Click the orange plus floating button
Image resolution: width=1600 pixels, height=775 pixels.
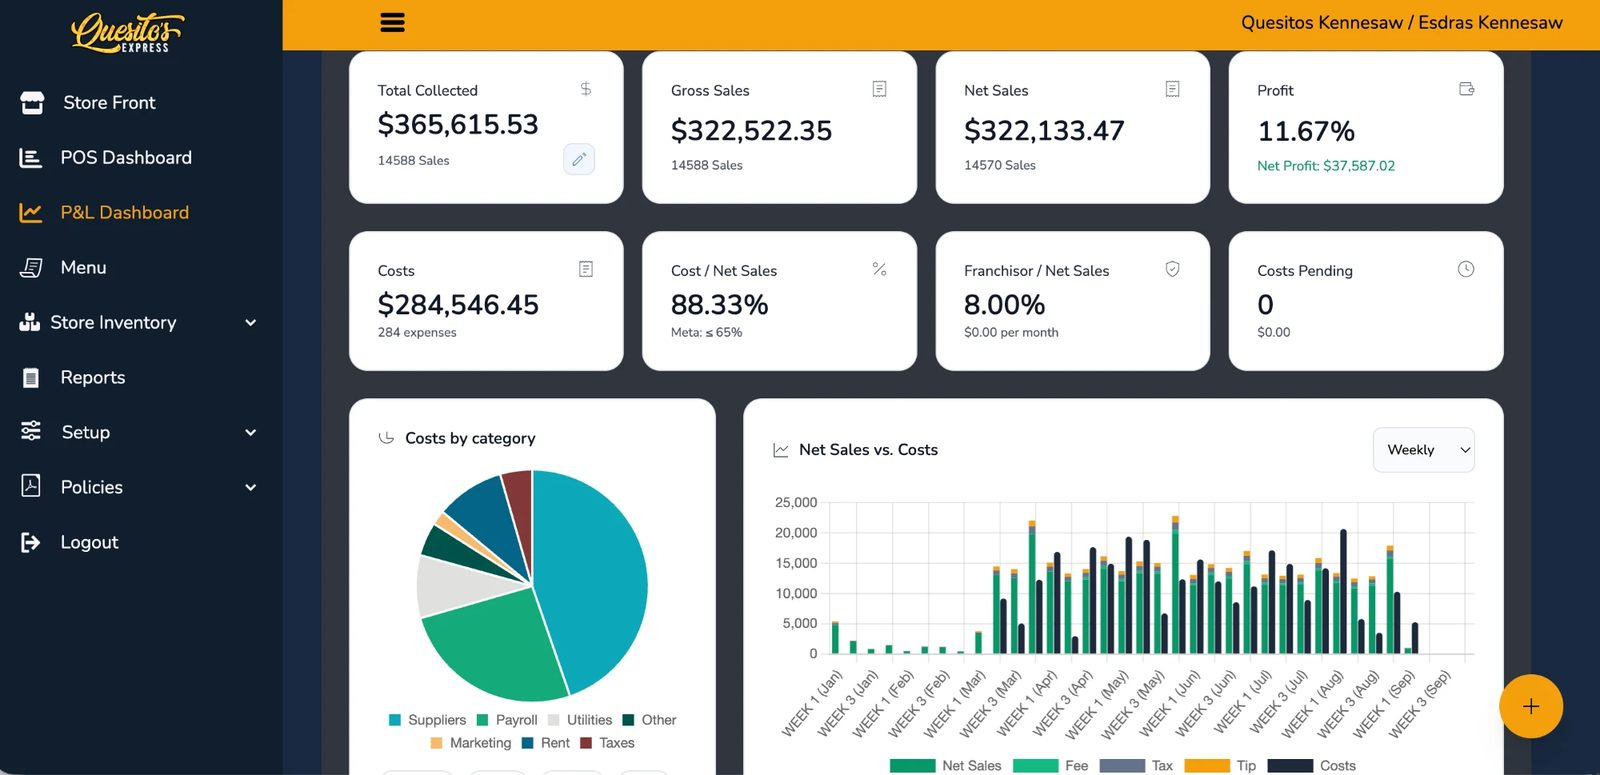click(x=1531, y=706)
